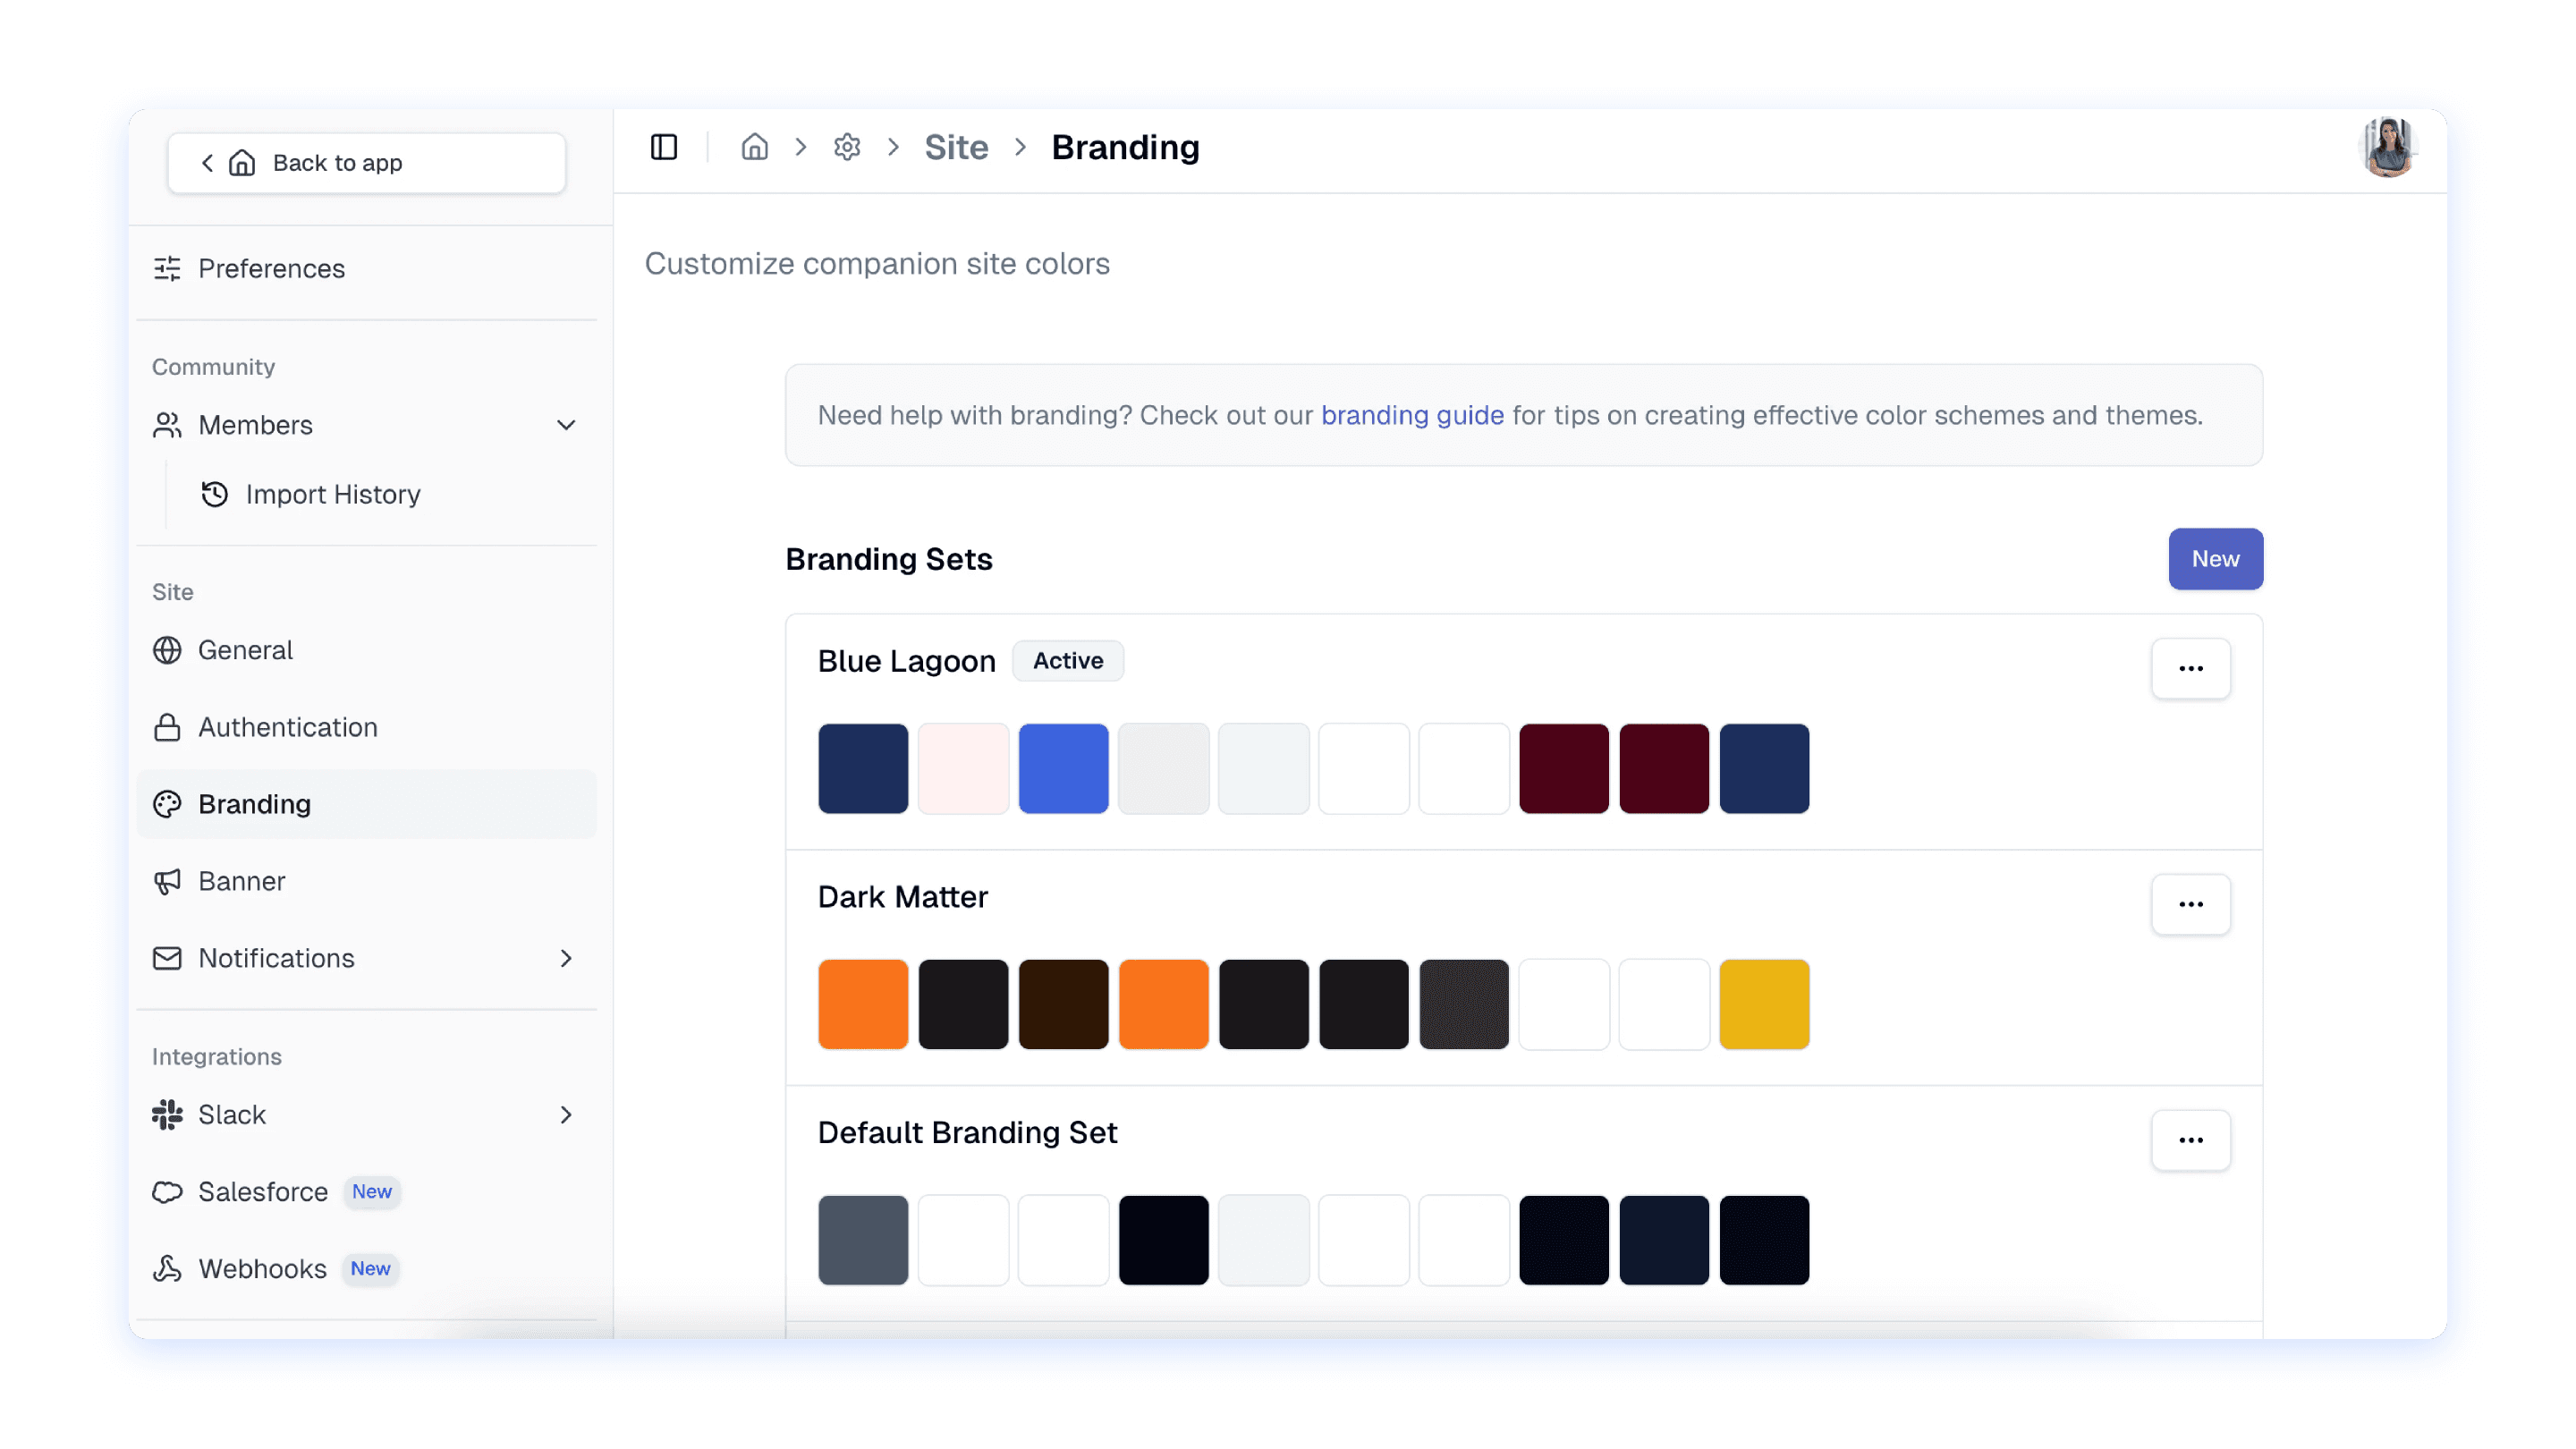The image size is (2576, 1449).
Task: Open Import History page
Action: (x=332, y=494)
